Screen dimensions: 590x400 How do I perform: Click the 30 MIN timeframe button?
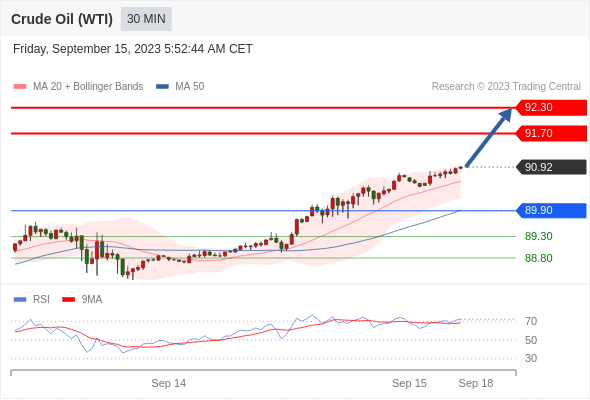tap(146, 19)
